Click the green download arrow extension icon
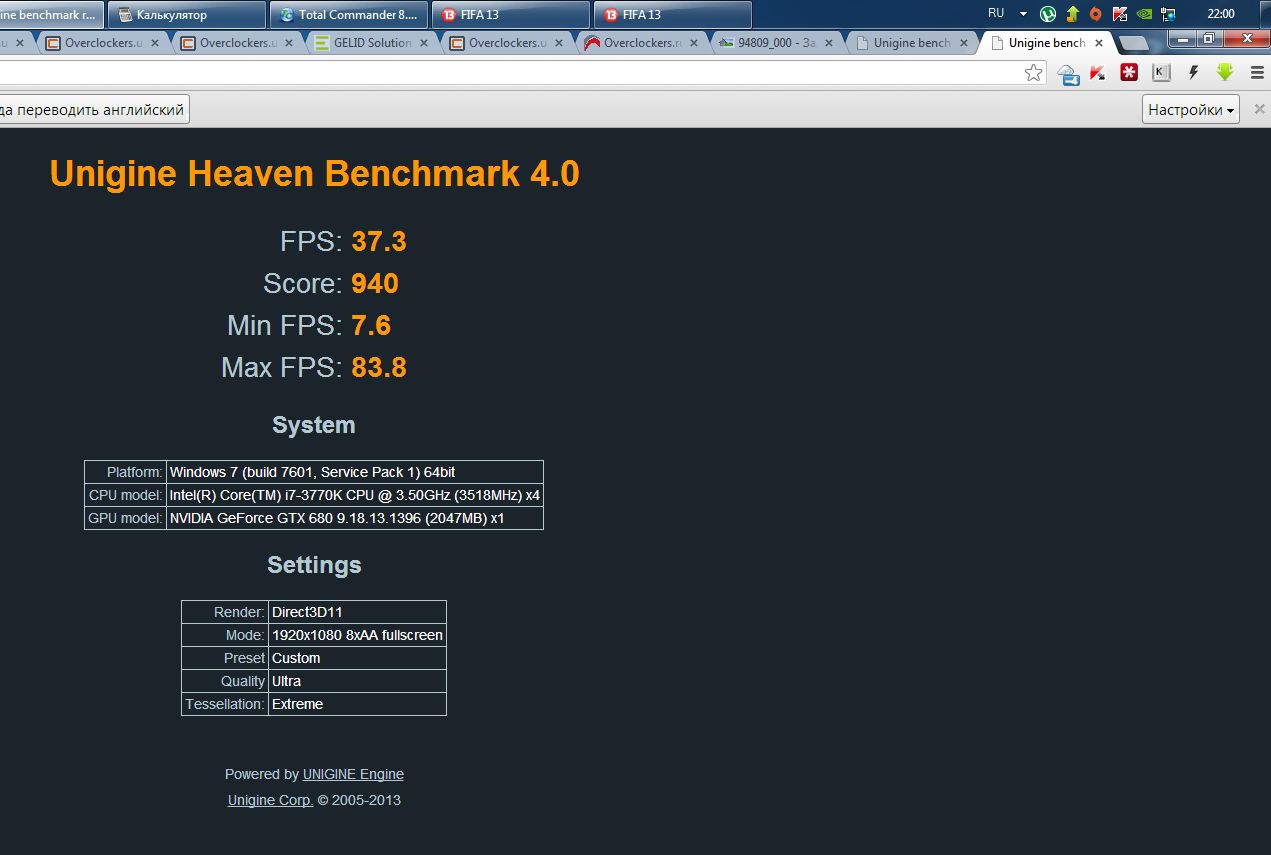This screenshot has width=1271, height=855. [1225, 72]
